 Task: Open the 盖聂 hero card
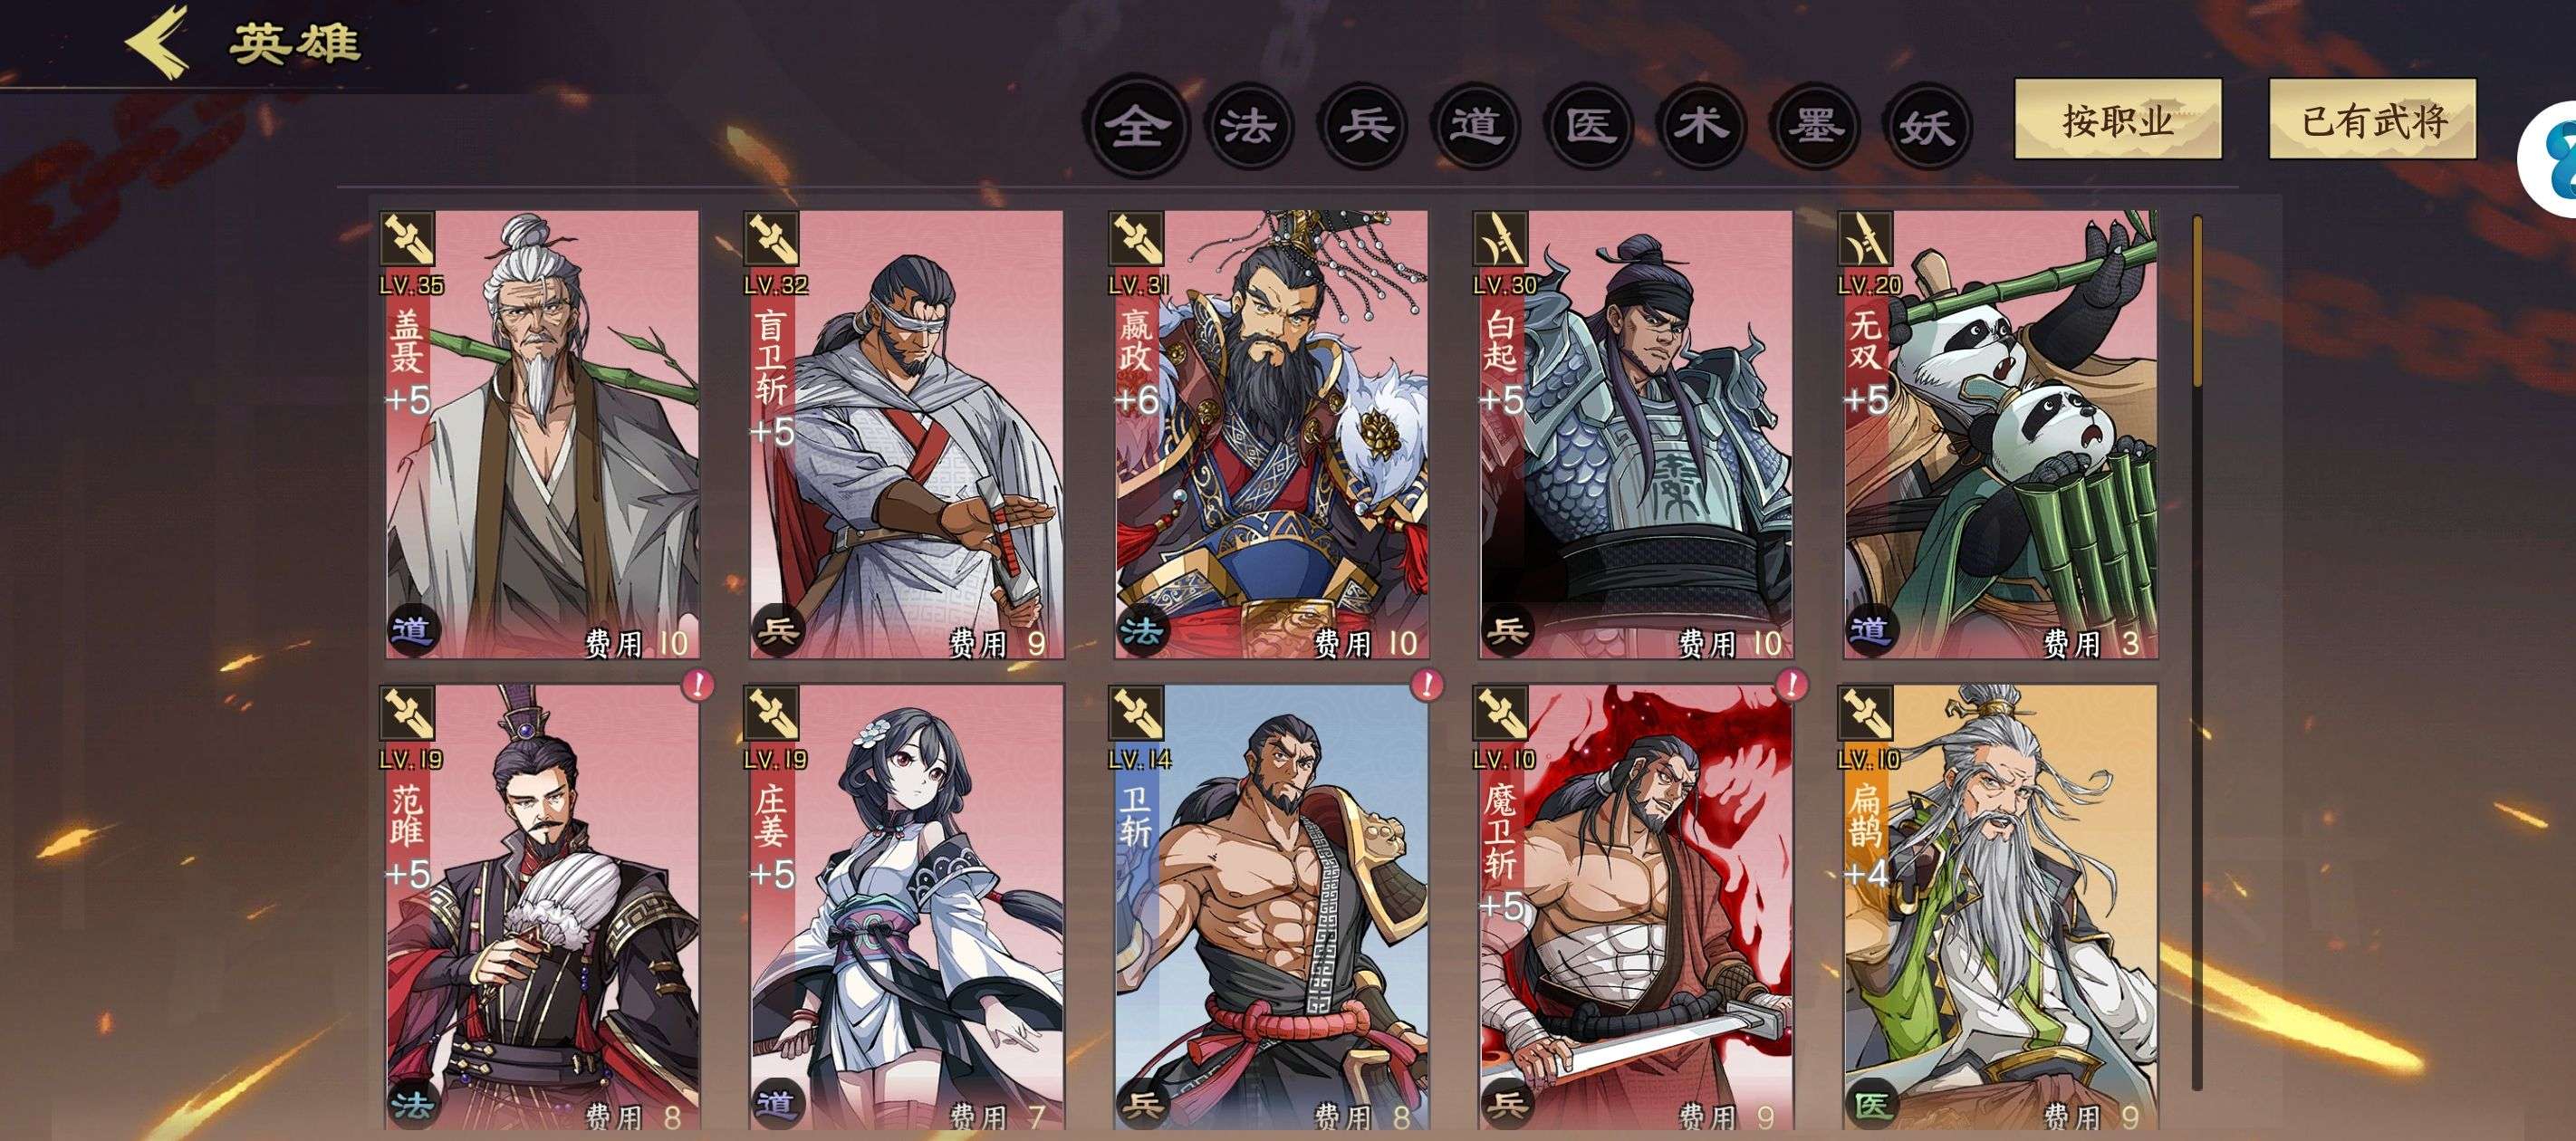click(x=540, y=435)
